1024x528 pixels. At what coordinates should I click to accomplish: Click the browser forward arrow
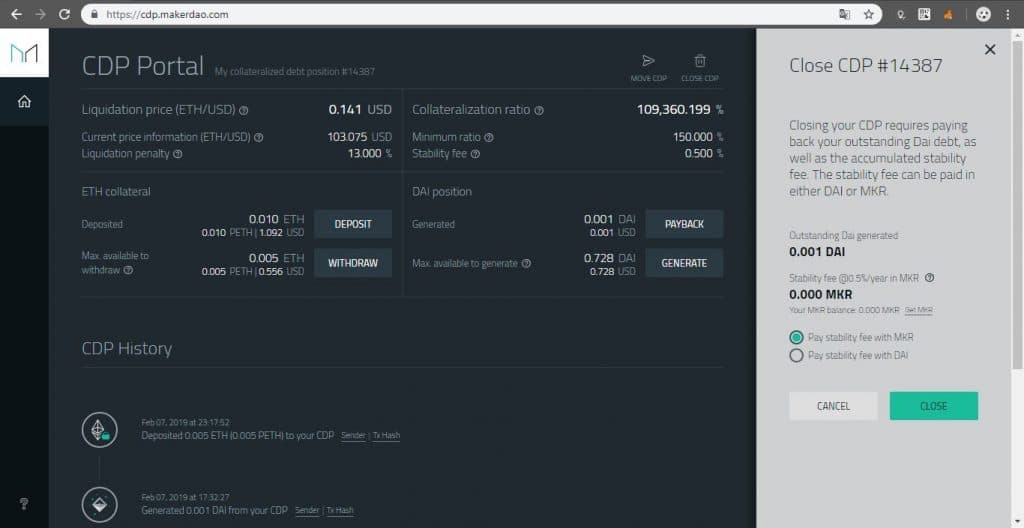(40, 14)
